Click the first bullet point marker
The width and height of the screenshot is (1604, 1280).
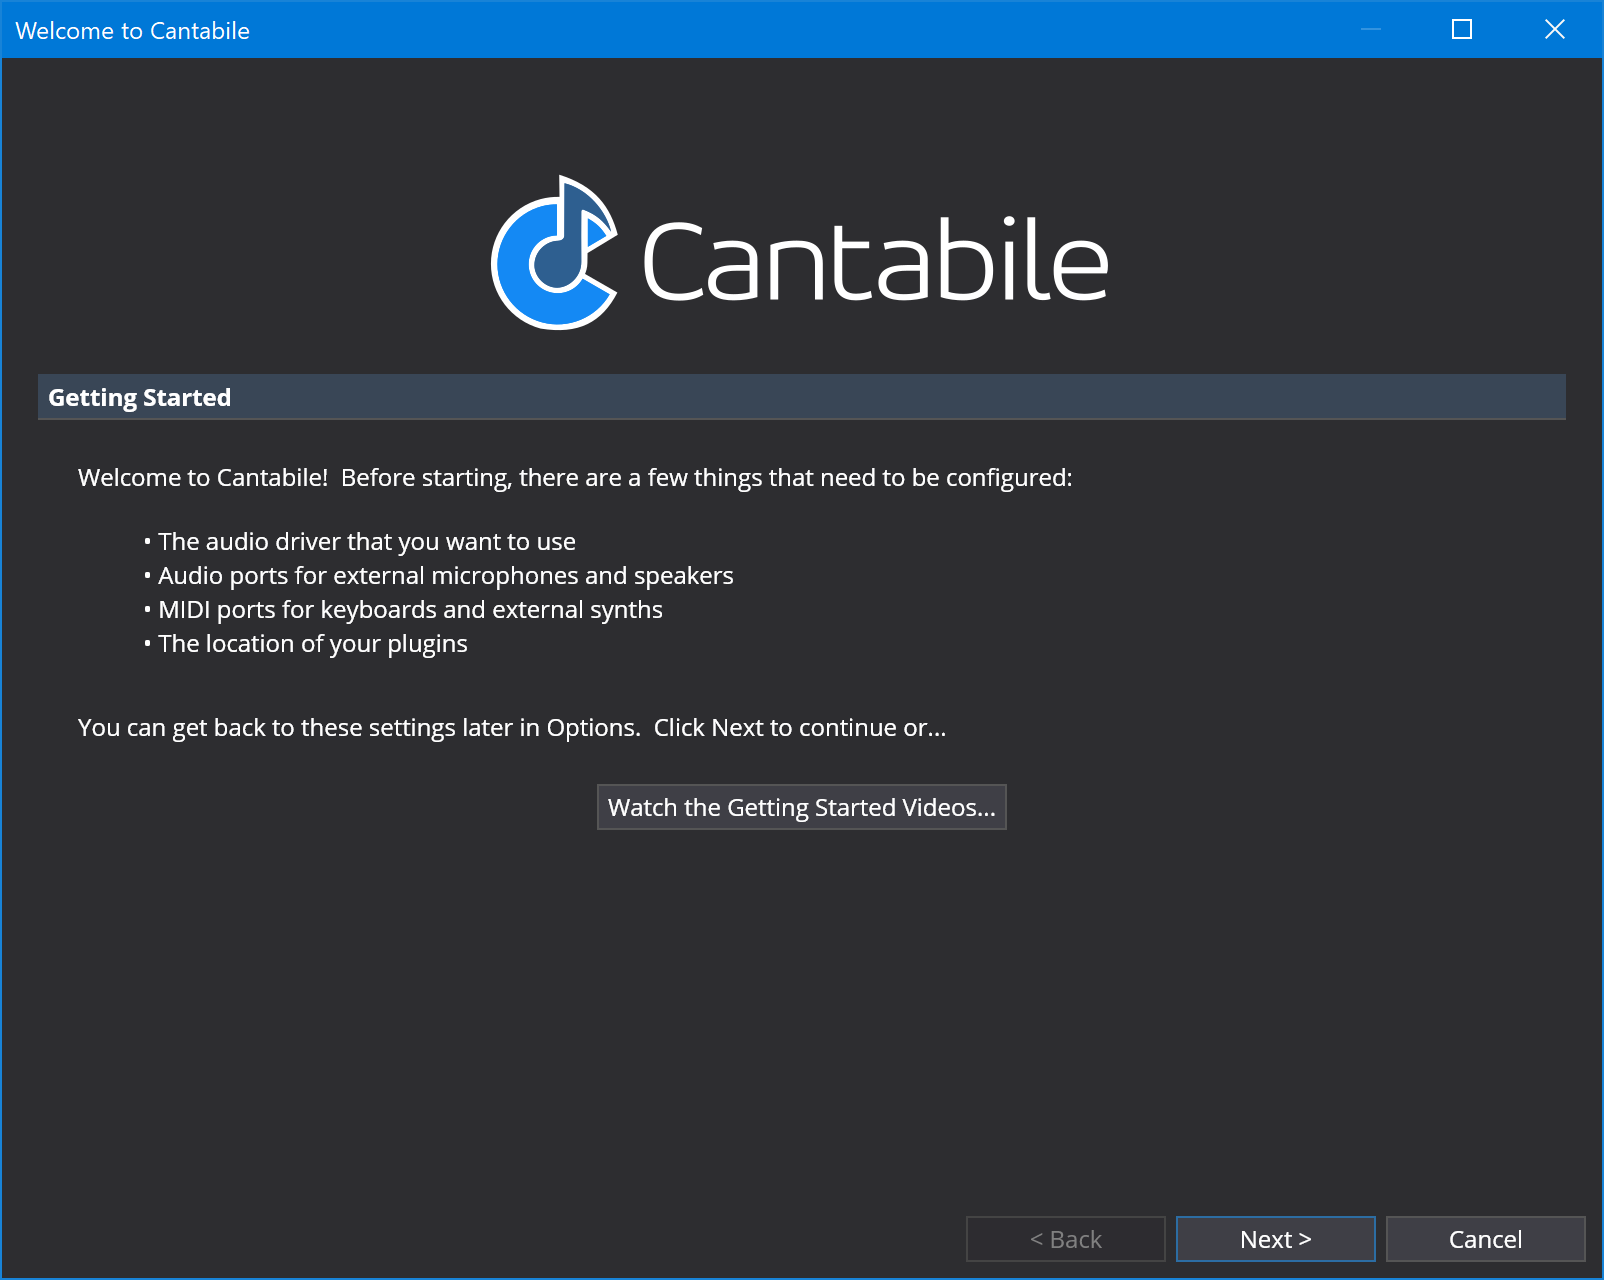(x=148, y=542)
